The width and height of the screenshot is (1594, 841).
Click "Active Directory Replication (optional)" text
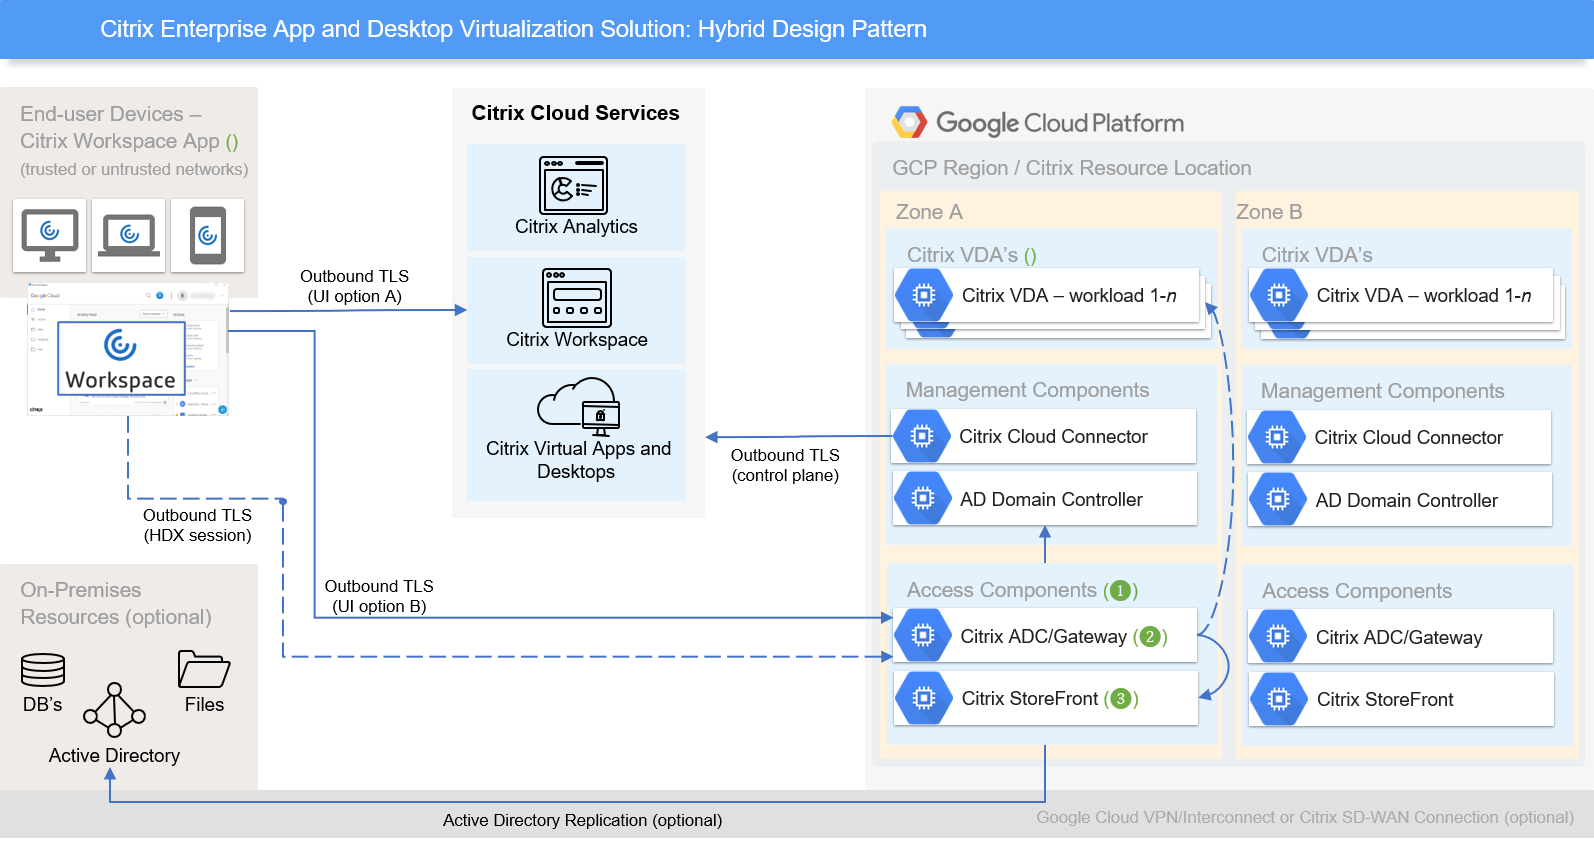(x=582, y=820)
